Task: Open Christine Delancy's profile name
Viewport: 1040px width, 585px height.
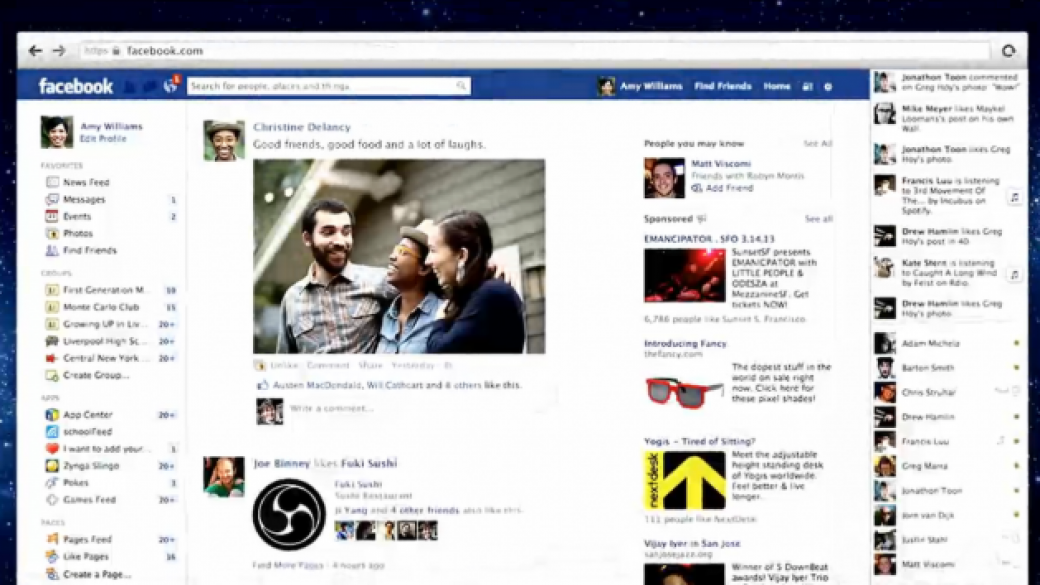Action: click(302, 127)
